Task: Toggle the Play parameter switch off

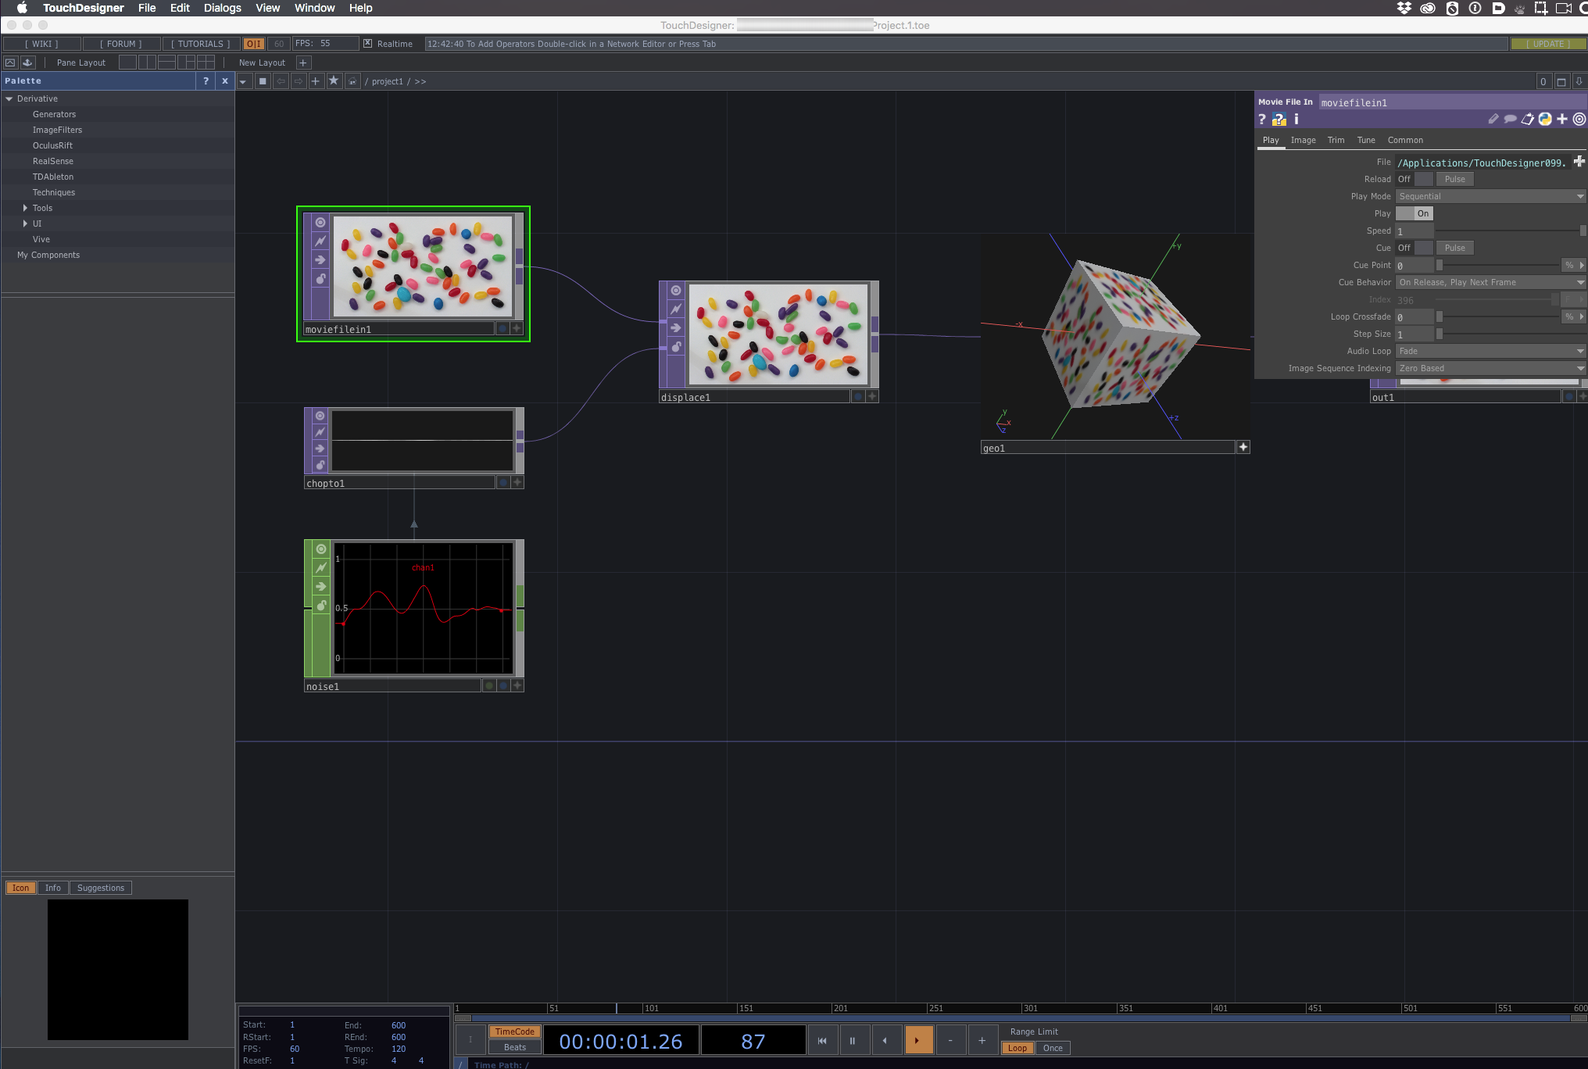Action: (1414, 214)
